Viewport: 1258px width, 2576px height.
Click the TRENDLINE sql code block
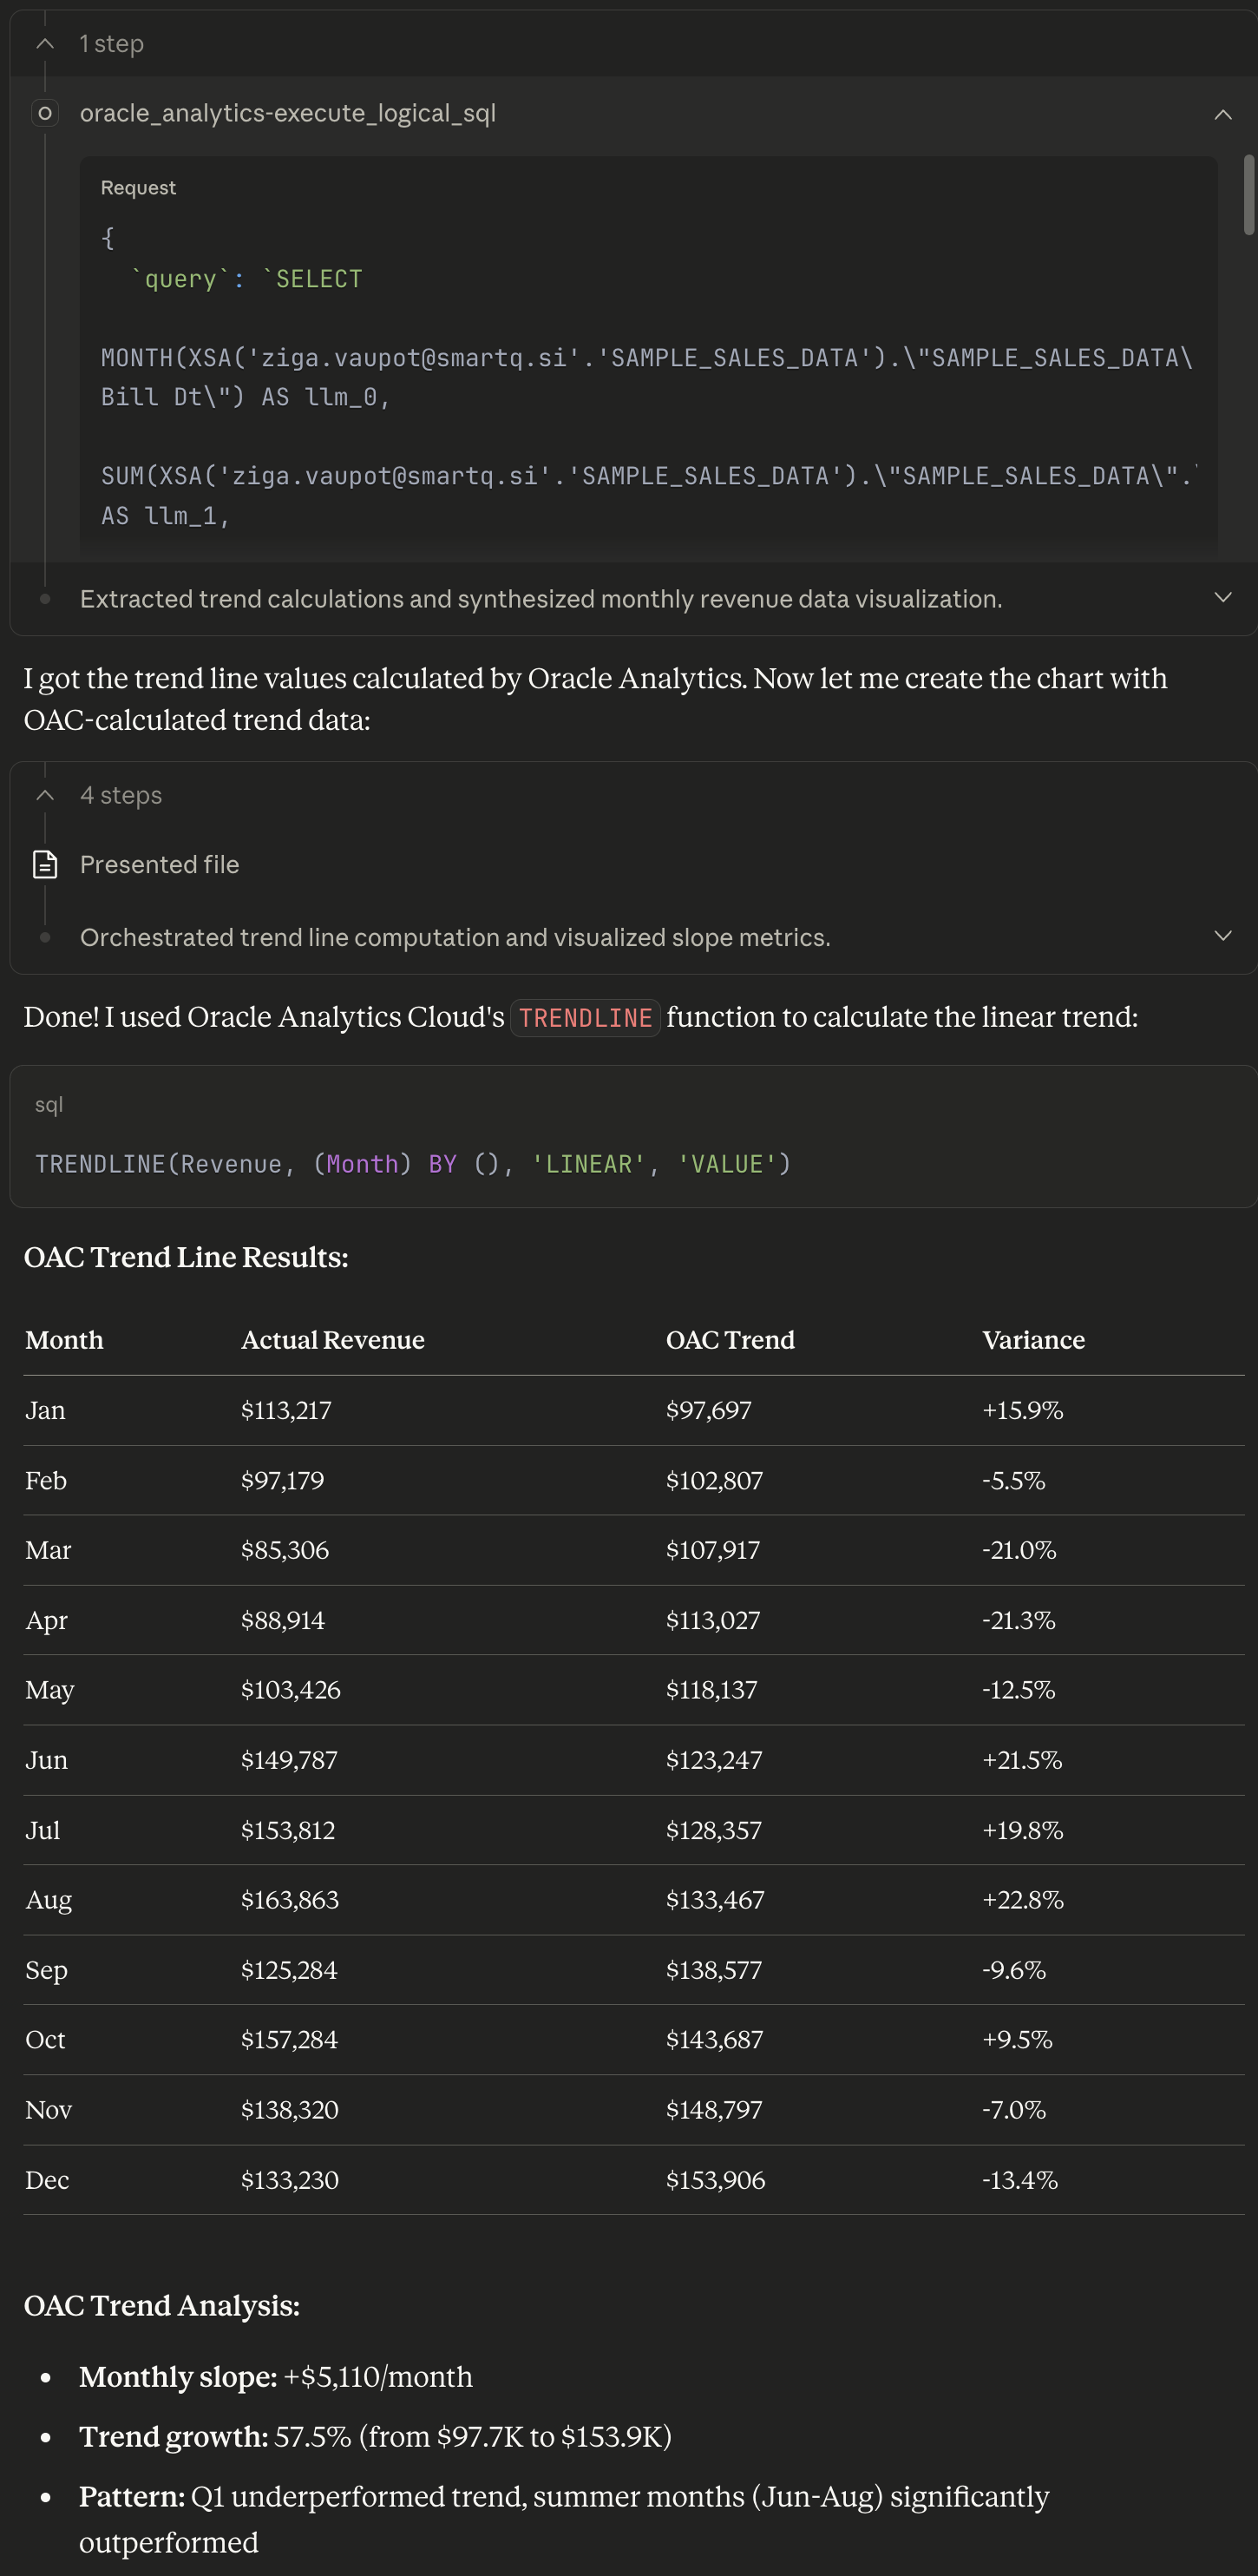pyautogui.click(x=413, y=1163)
